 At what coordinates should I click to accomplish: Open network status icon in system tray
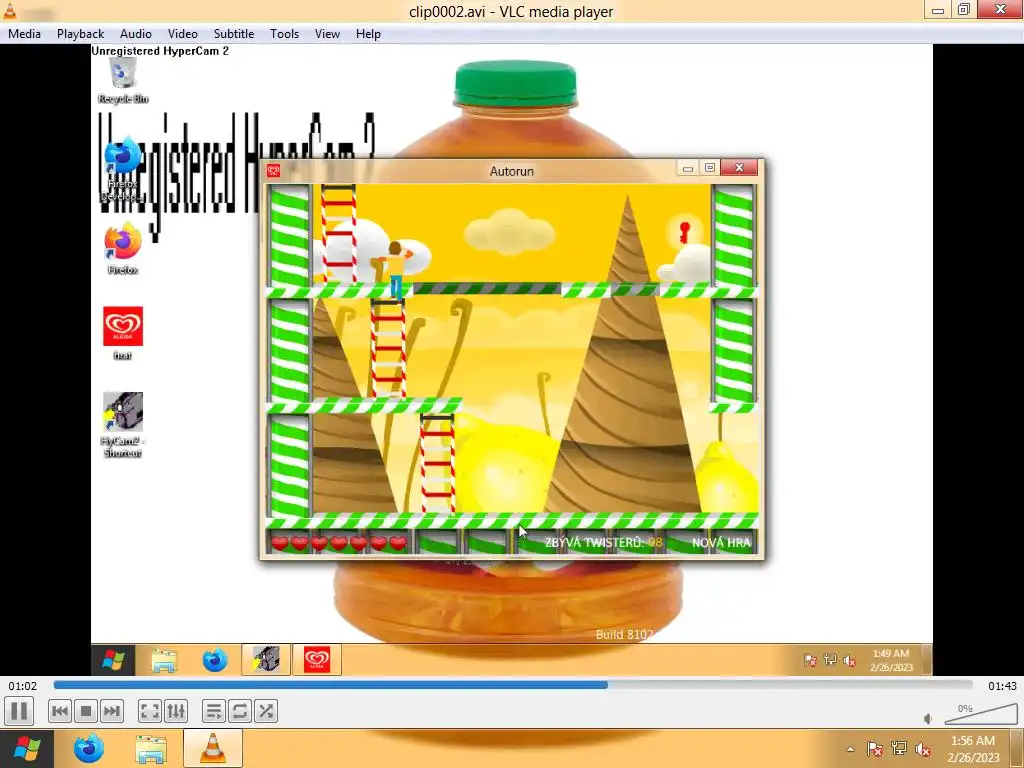point(899,749)
